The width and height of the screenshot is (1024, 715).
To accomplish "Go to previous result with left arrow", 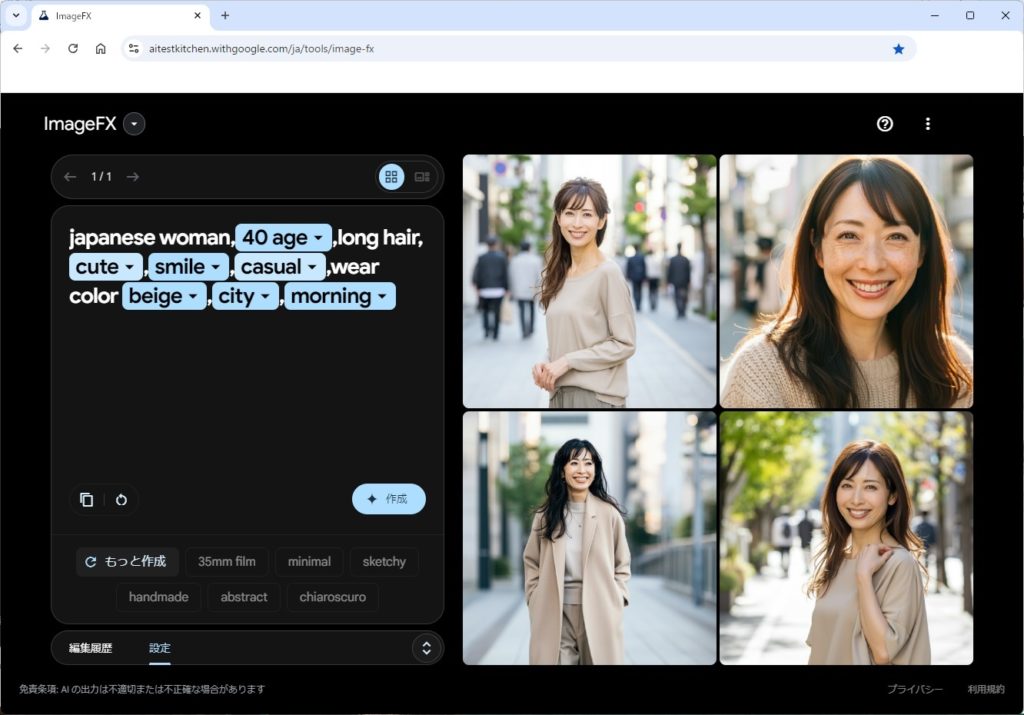I will coord(70,177).
